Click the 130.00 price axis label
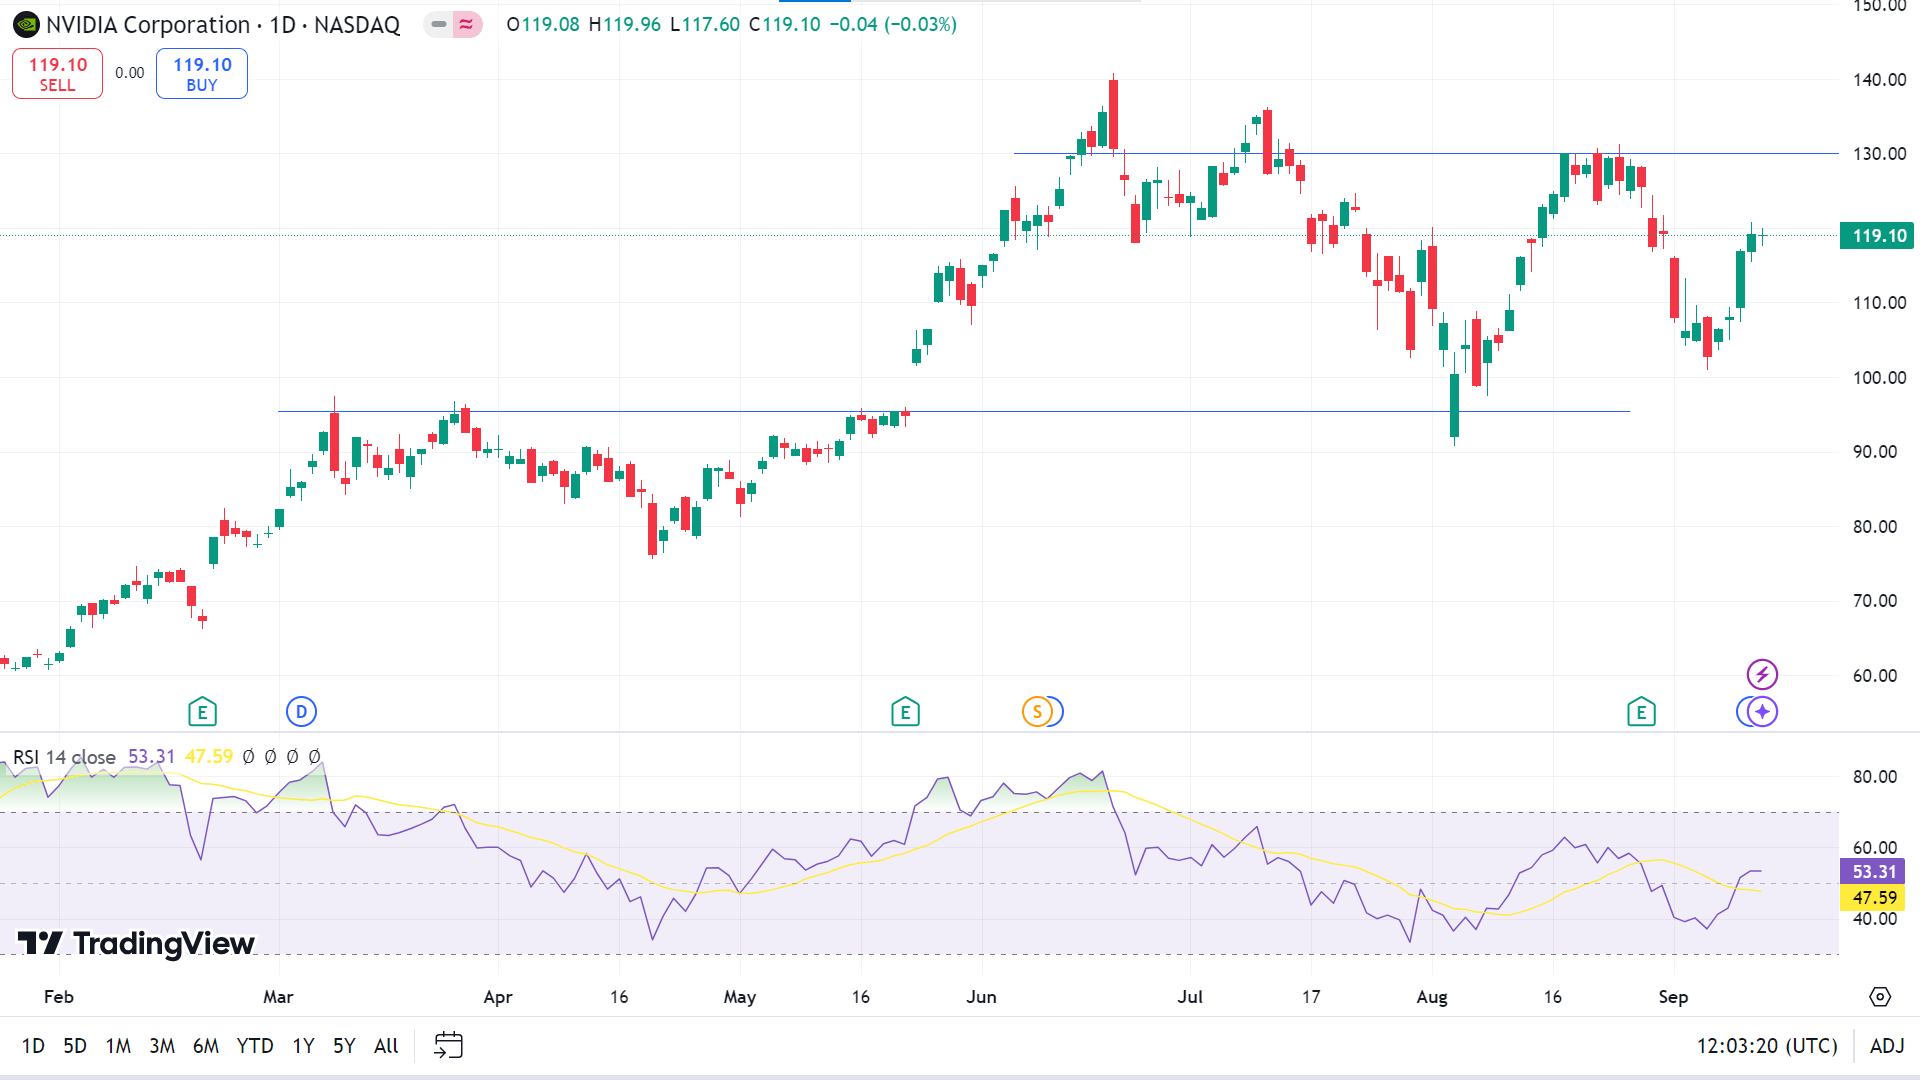 [1879, 154]
